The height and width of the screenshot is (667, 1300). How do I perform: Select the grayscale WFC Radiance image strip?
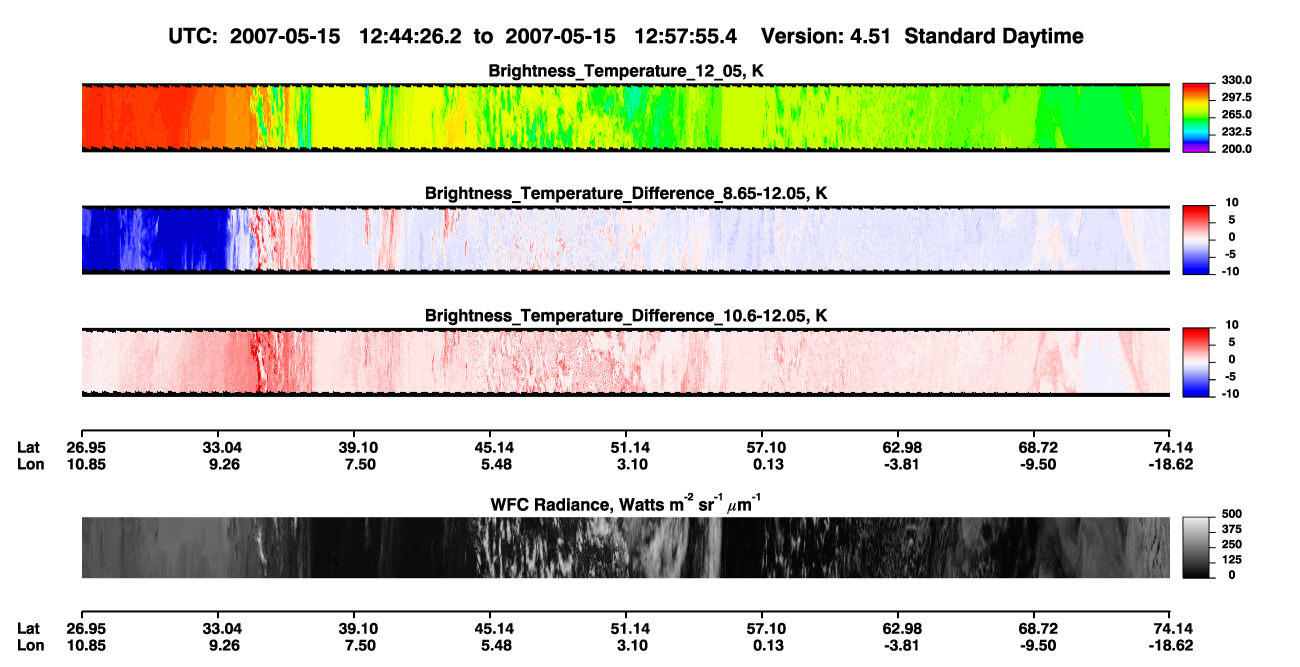coord(626,547)
